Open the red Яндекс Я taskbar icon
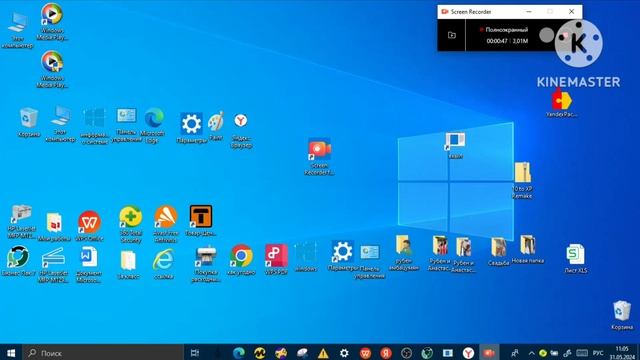The height and width of the screenshot is (360, 640). point(386,353)
